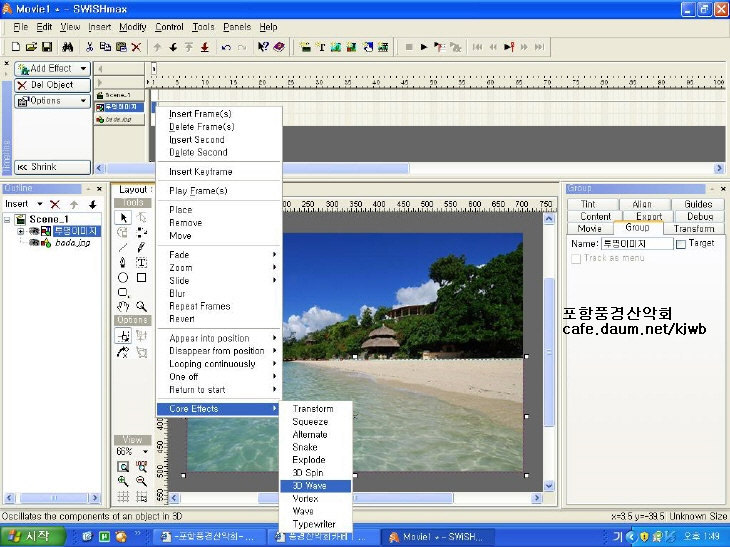Click the Zoom out view icon
The width and height of the screenshot is (730, 547).
click(142, 481)
